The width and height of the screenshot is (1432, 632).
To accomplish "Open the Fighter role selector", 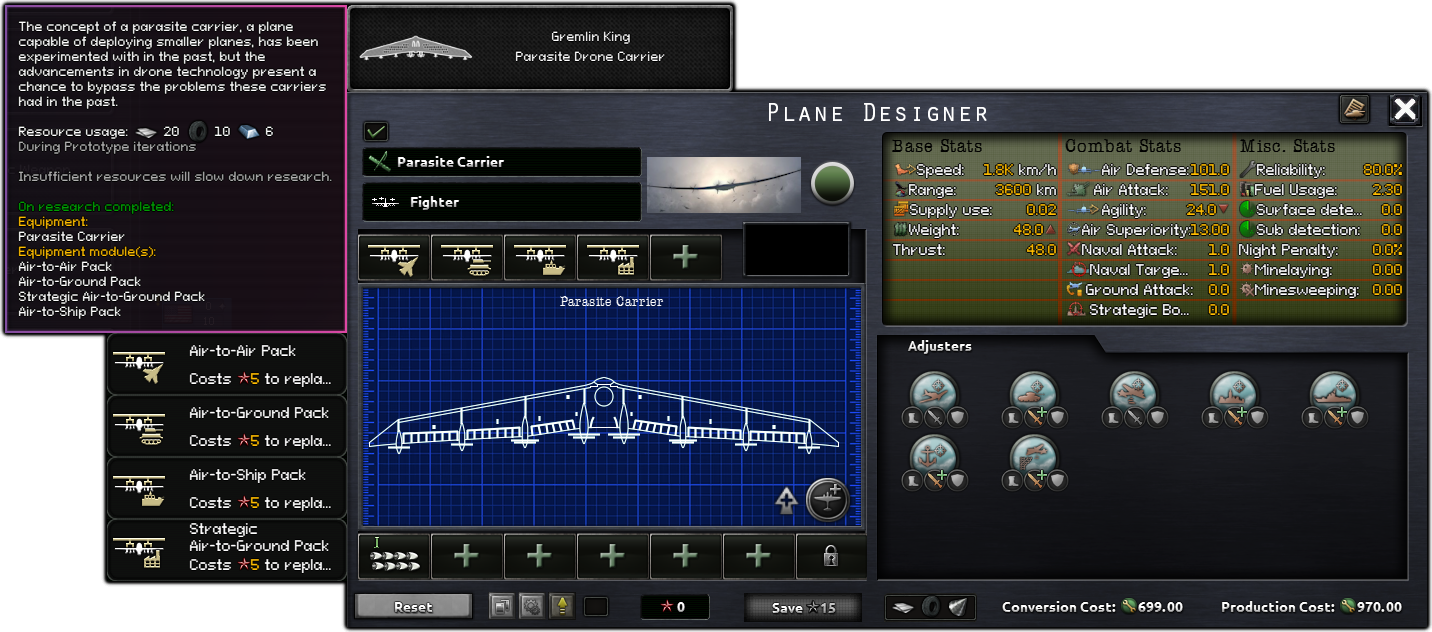I will 502,202.
